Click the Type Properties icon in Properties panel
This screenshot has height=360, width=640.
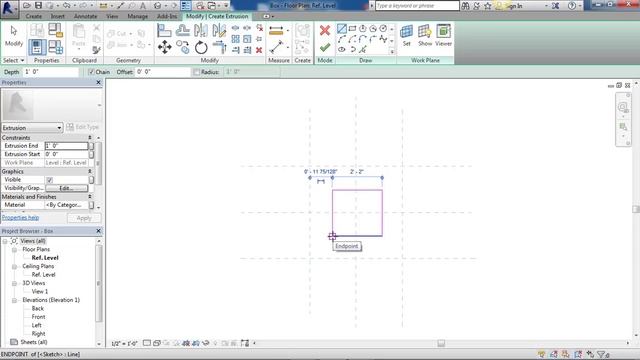click(37, 30)
